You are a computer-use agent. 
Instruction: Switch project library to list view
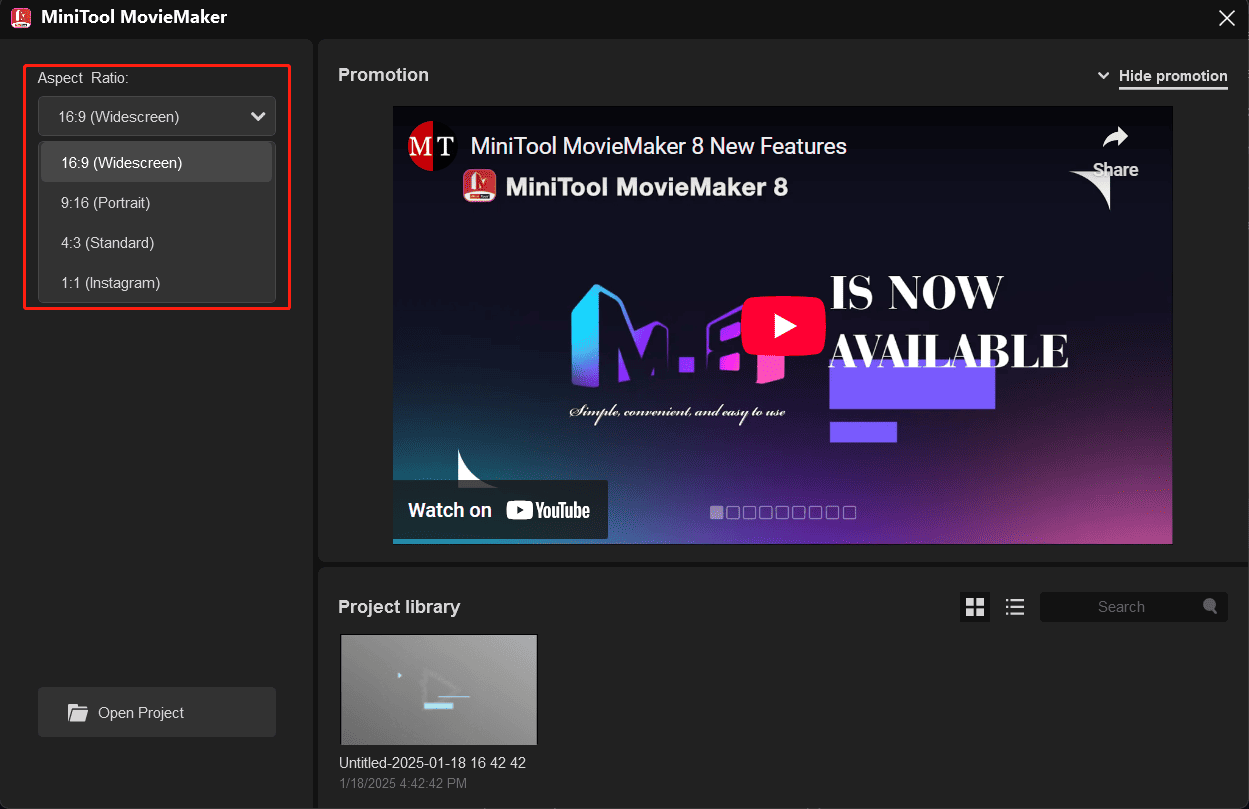click(x=1015, y=607)
